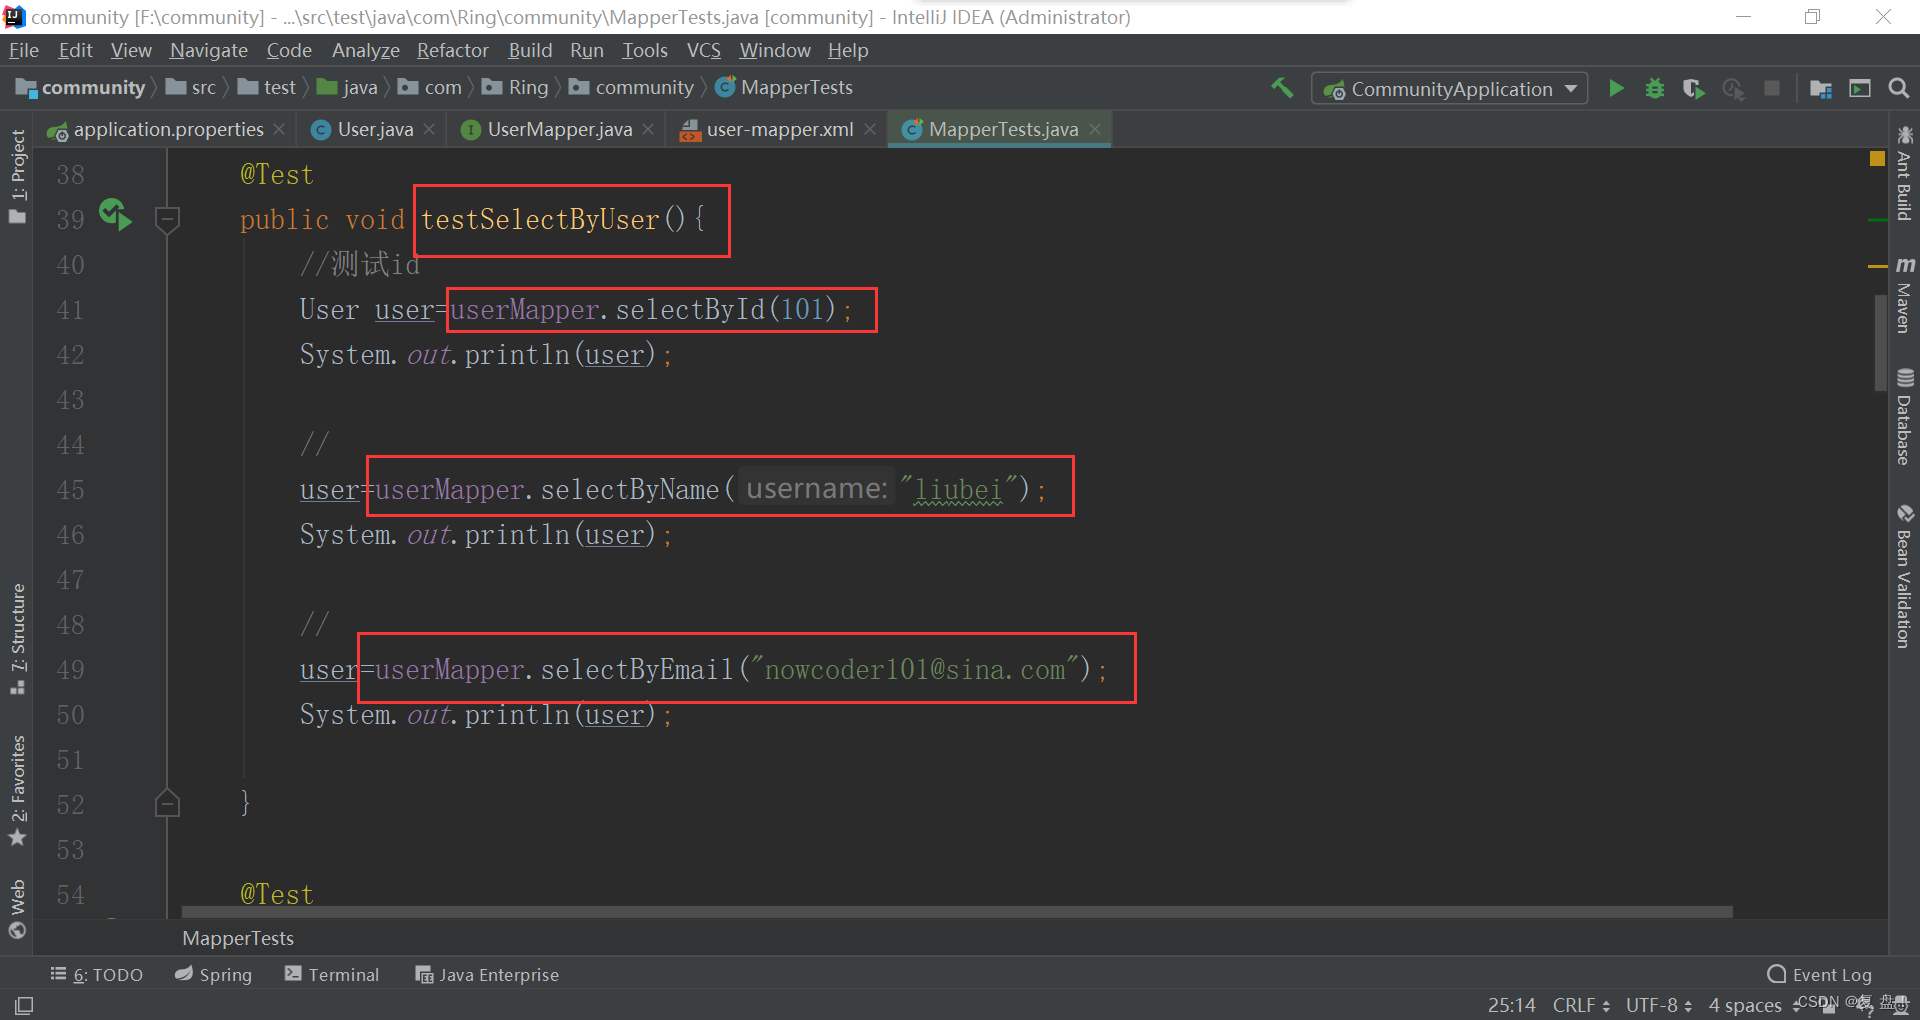Screen dimensions: 1920x1020
Task: Open the Tools menu
Action: coord(644,50)
